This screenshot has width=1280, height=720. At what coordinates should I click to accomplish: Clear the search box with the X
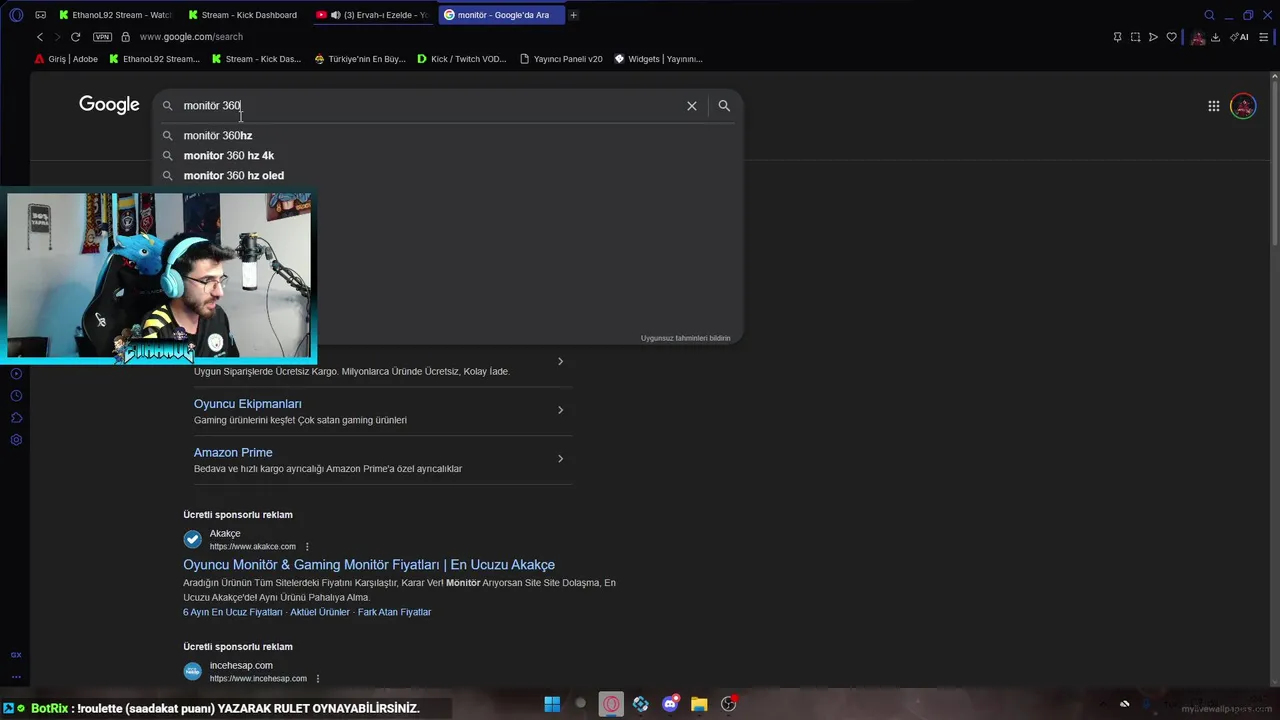[691, 105]
